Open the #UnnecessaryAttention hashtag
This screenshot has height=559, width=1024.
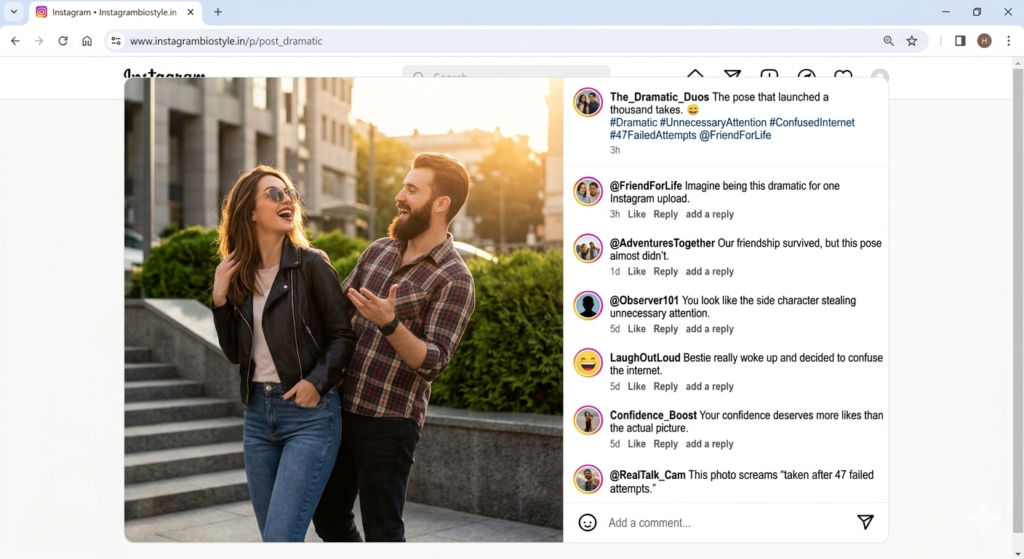(x=713, y=122)
